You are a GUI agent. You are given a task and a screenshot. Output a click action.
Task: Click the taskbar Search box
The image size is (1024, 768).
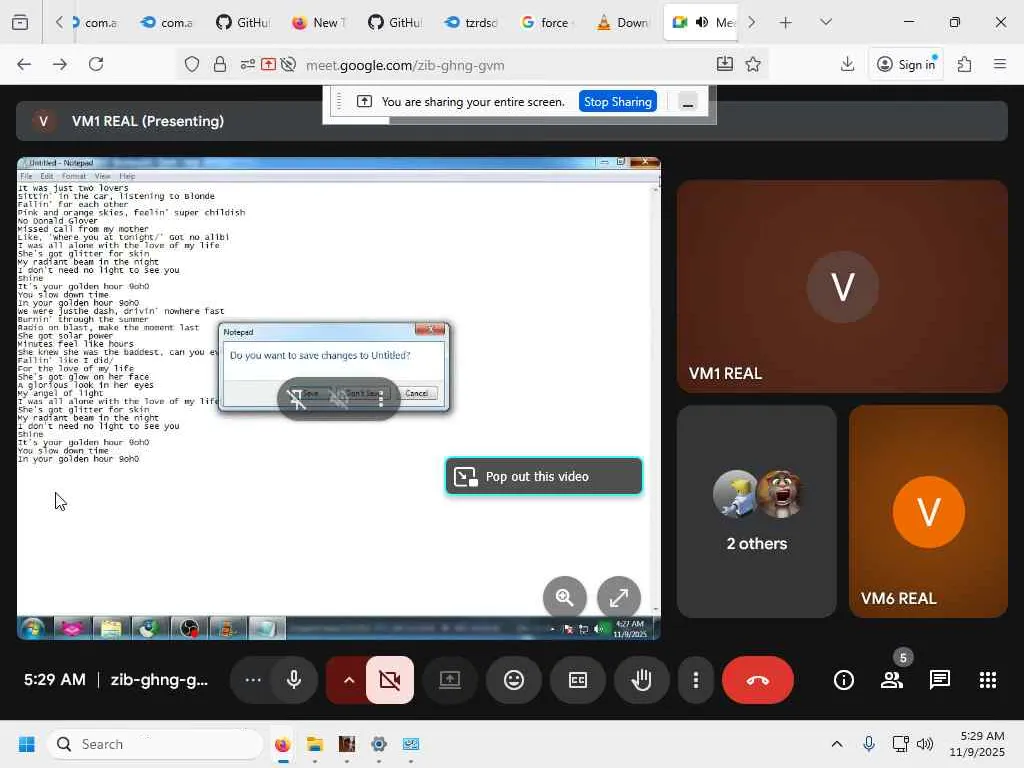pyautogui.click(x=155, y=744)
